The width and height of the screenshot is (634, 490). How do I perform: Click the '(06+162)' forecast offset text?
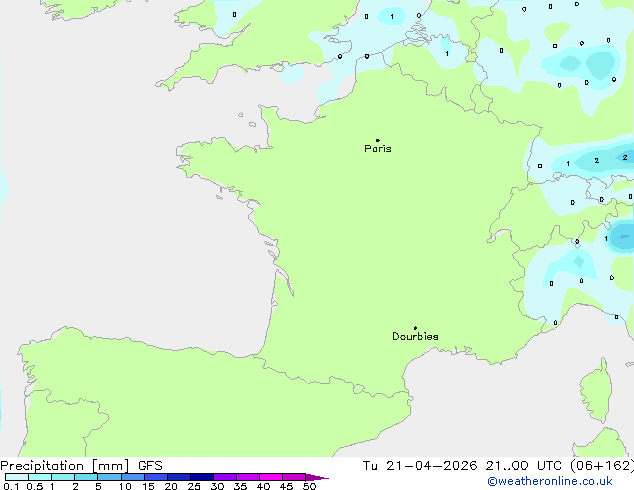602,466
